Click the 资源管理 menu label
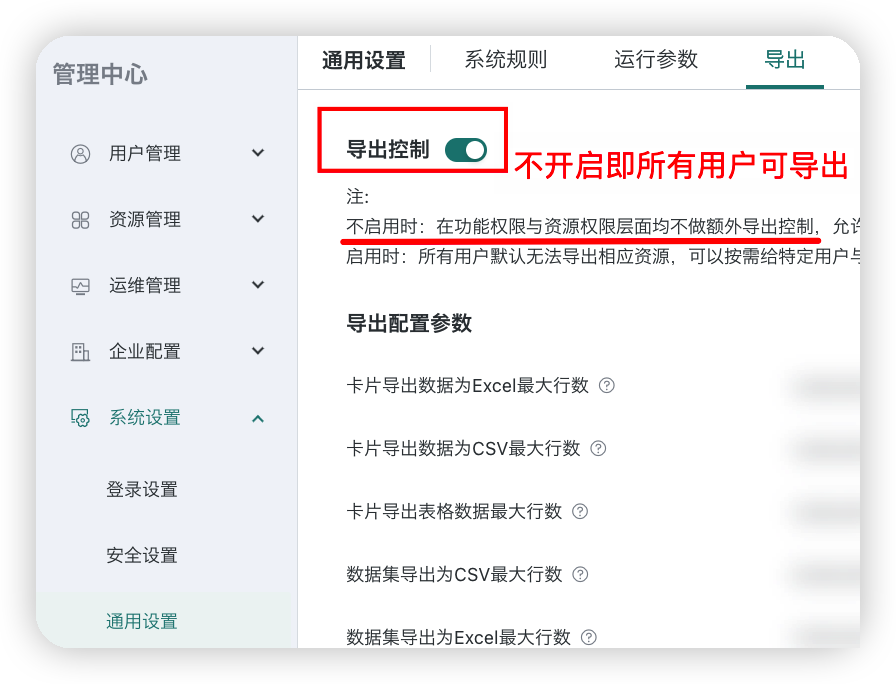 [145, 219]
